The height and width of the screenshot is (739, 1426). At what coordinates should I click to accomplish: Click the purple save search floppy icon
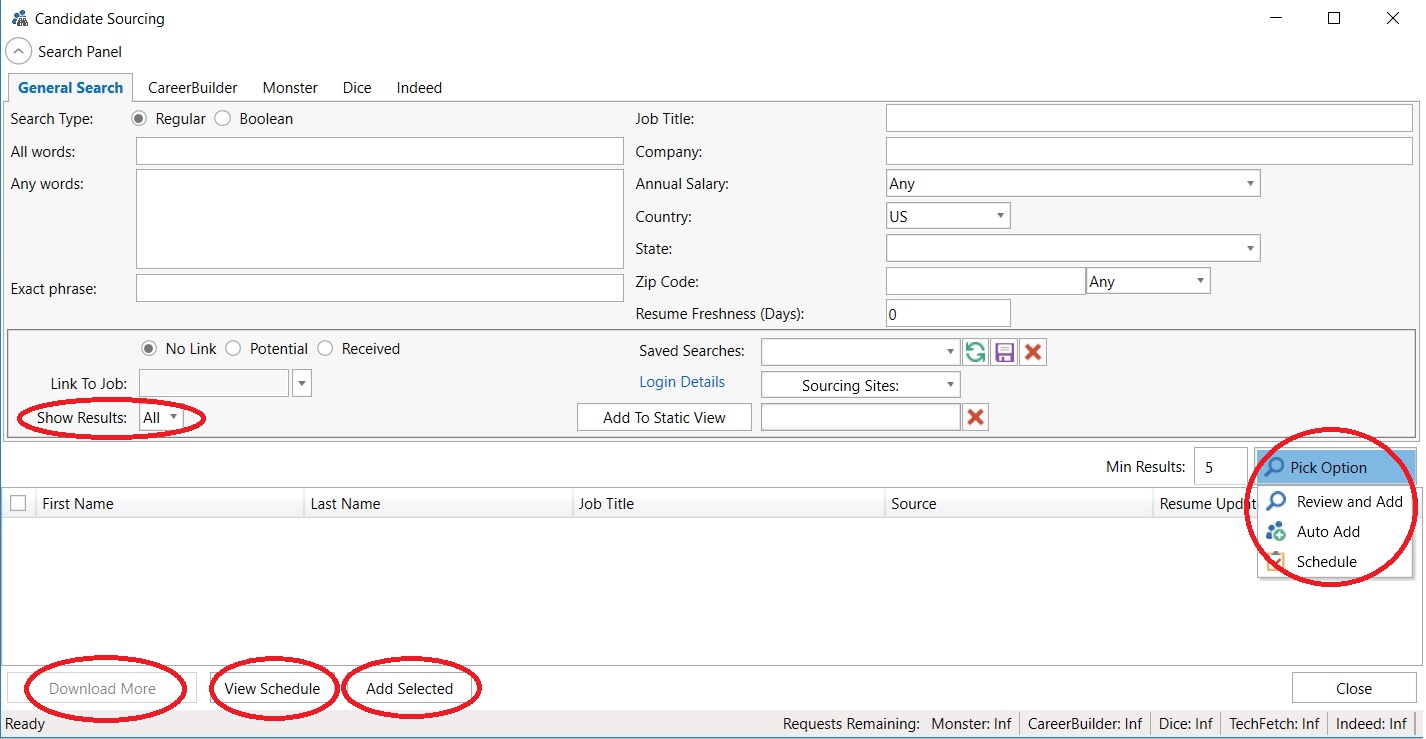[1004, 352]
